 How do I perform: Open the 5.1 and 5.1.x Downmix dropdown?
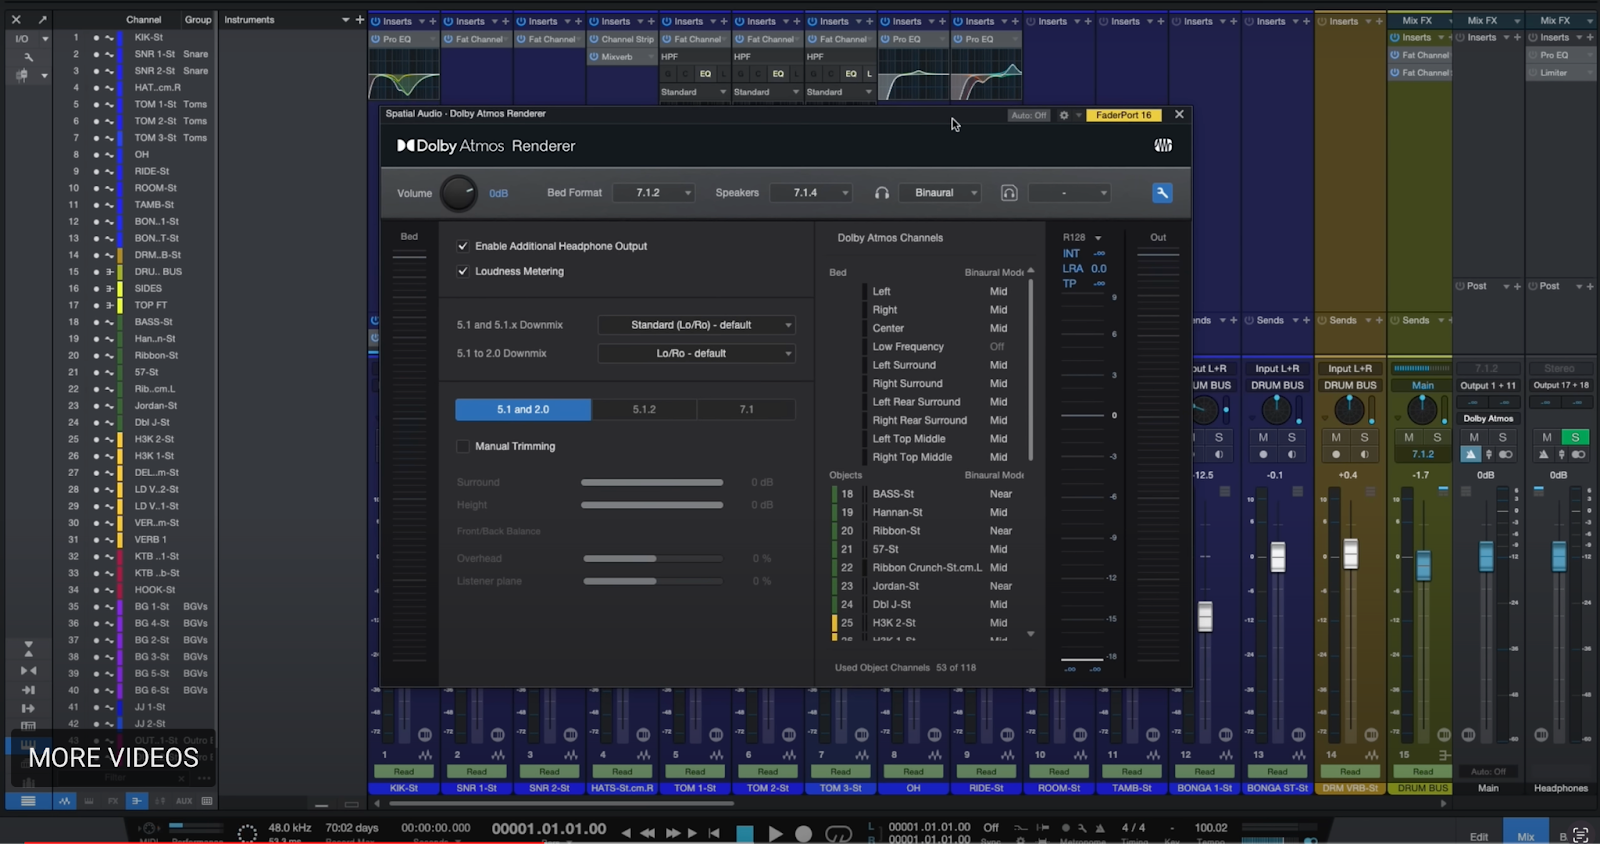[x=696, y=325]
